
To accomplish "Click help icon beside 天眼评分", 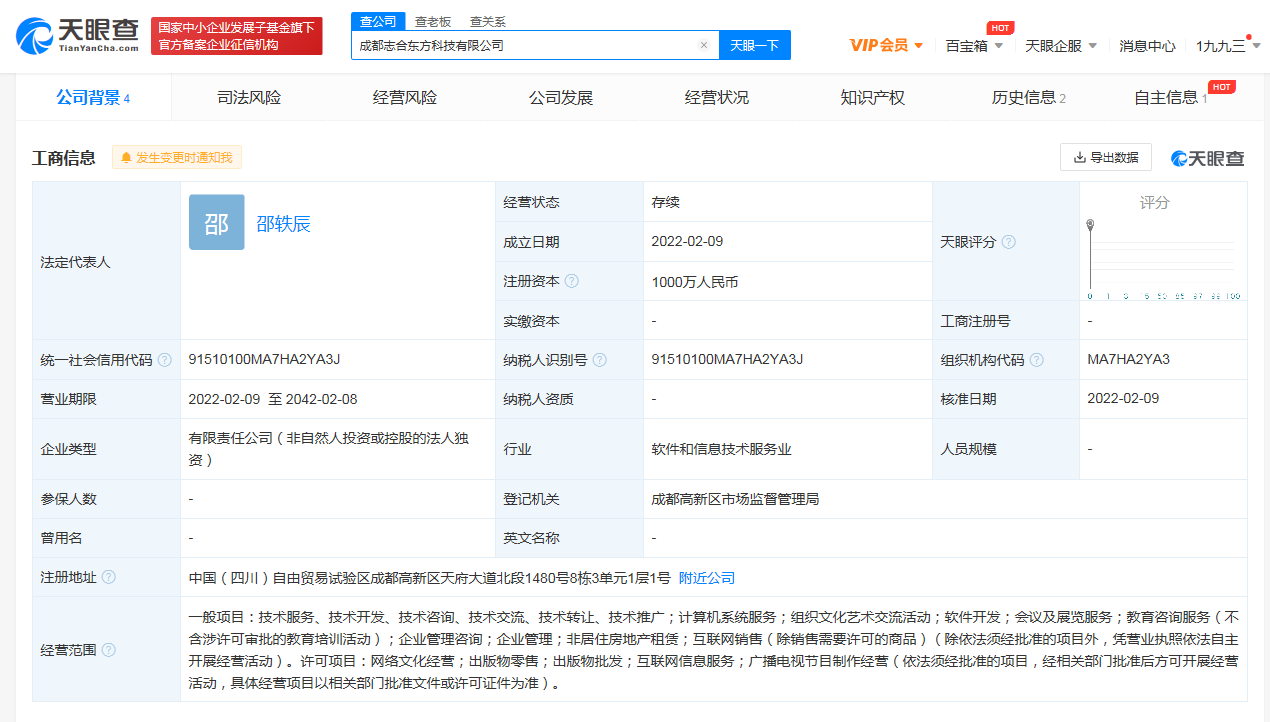I will (x=1009, y=242).
